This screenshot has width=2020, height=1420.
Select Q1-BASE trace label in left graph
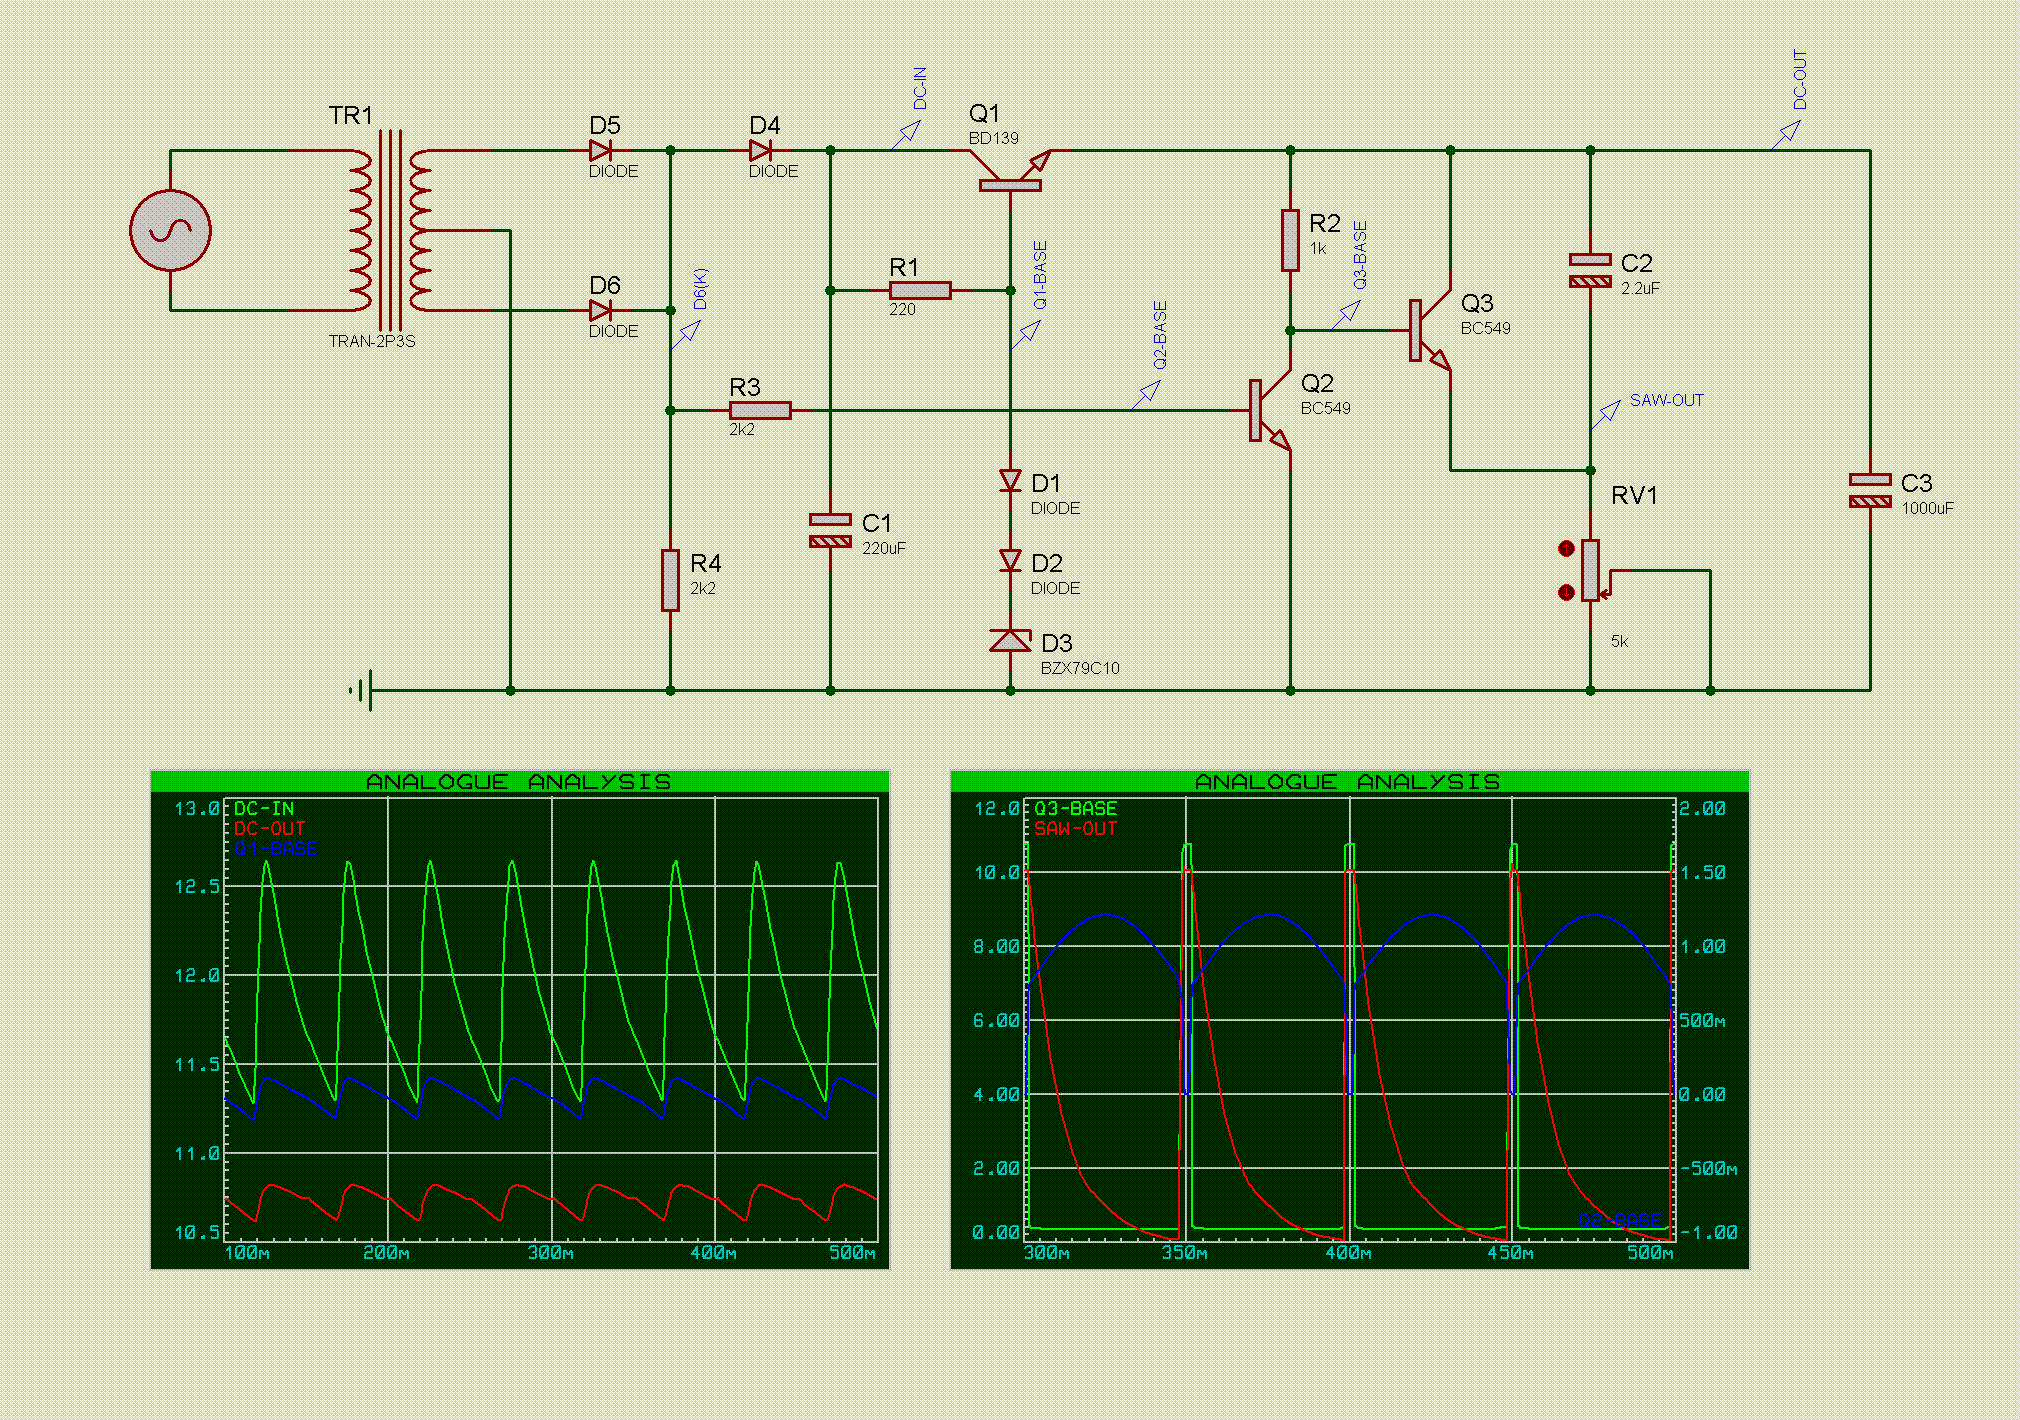click(x=275, y=848)
